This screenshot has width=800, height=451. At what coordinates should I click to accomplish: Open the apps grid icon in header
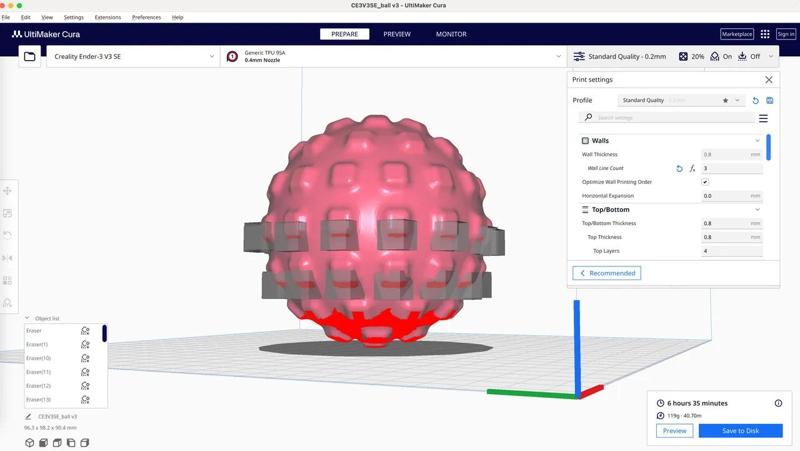pos(765,34)
